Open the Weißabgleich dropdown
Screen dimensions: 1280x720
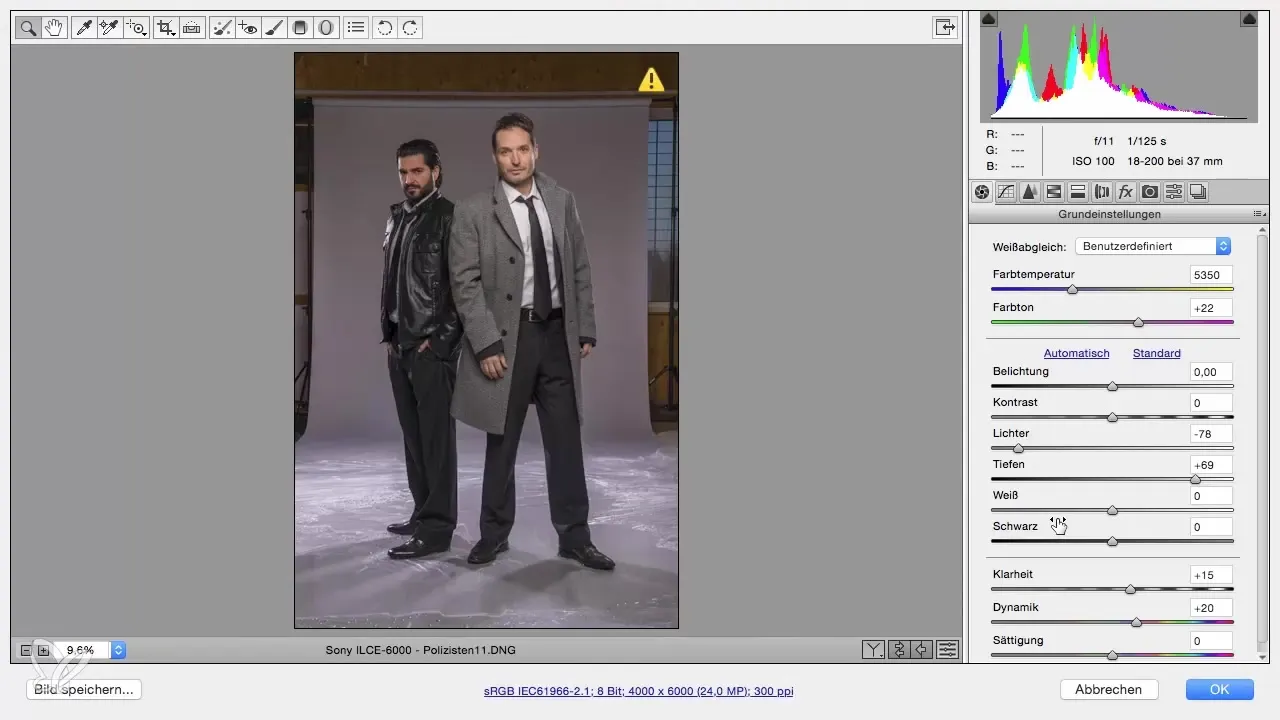(x=1152, y=246)
